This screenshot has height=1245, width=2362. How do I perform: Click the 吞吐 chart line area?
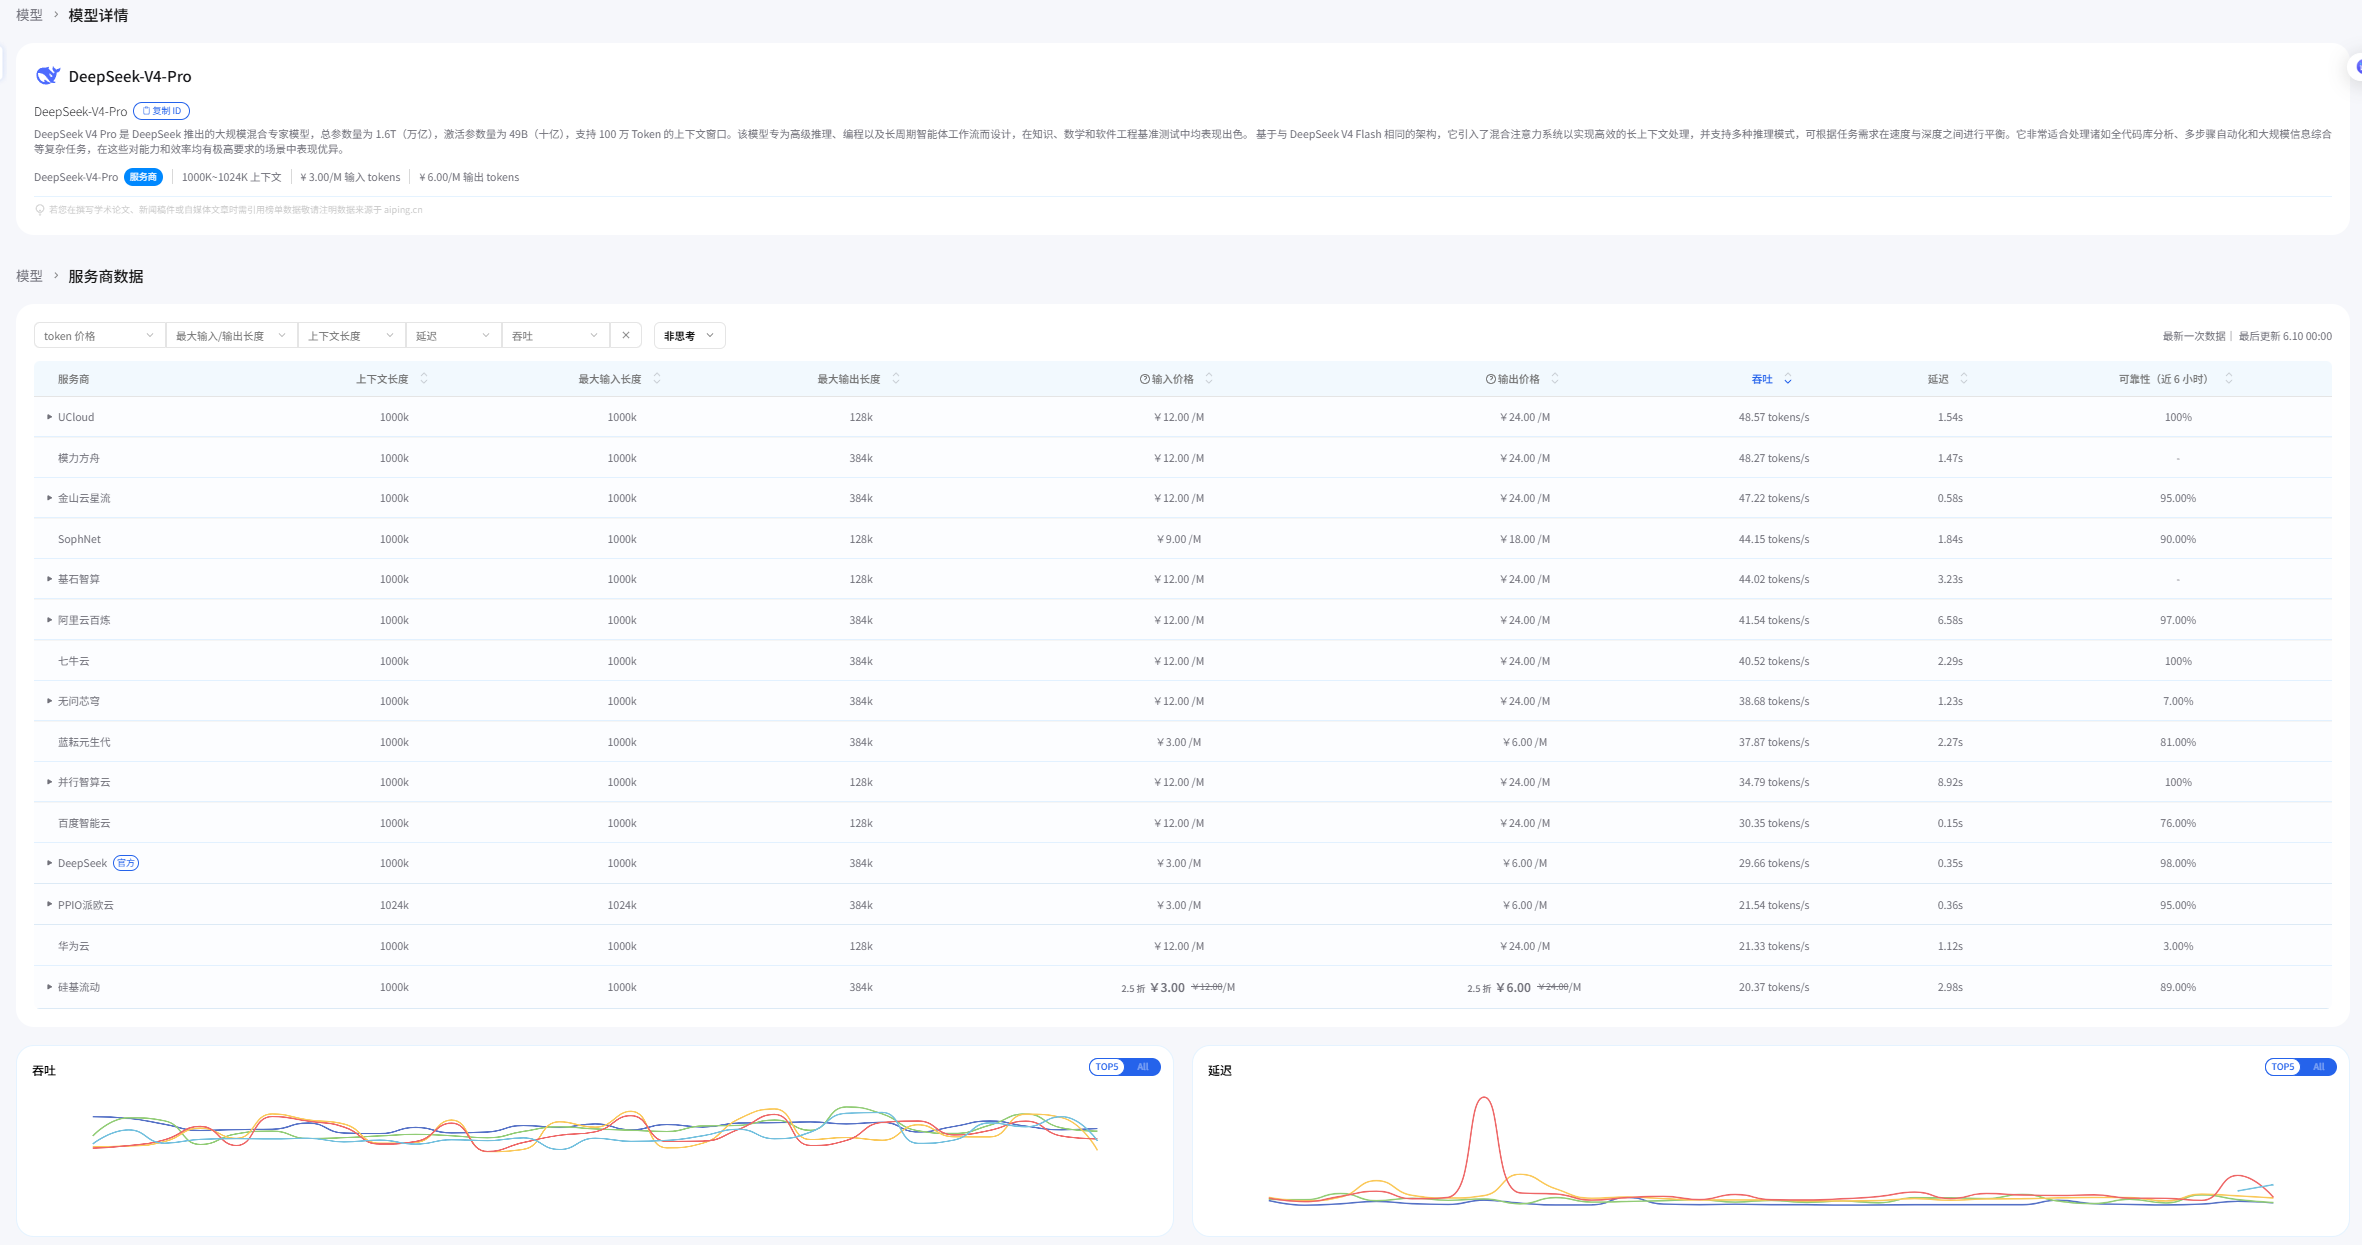(x=595, y=1130)
